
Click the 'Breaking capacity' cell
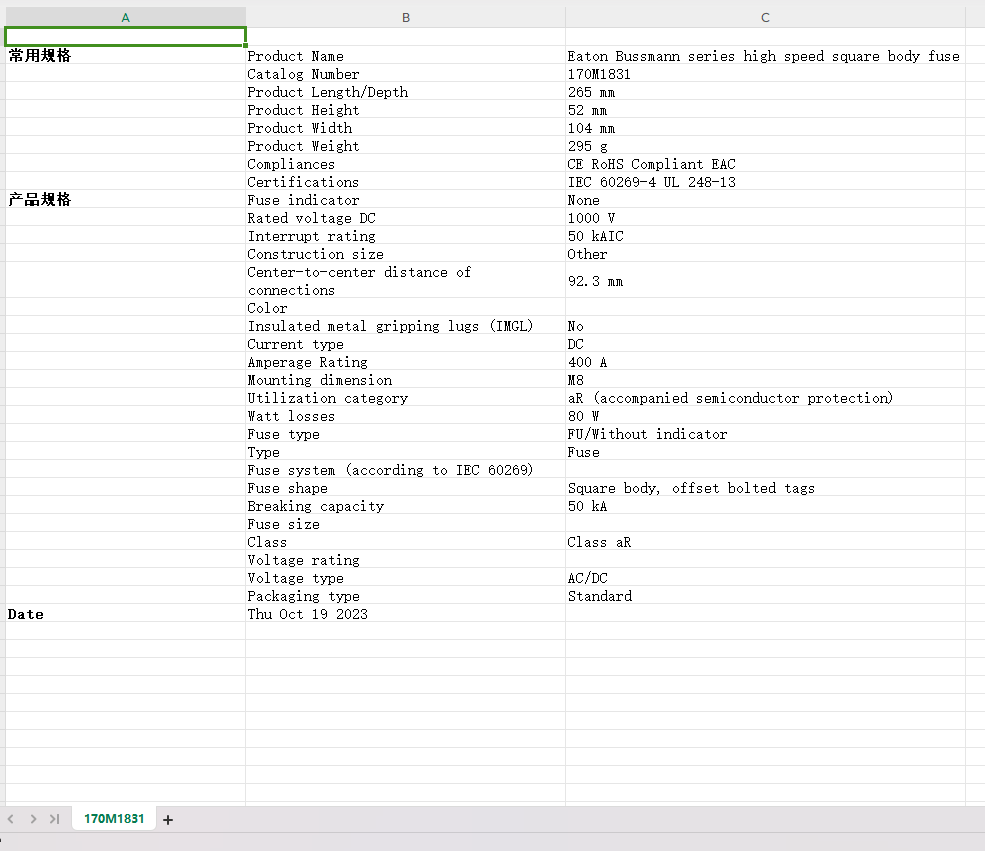[406, 506]
